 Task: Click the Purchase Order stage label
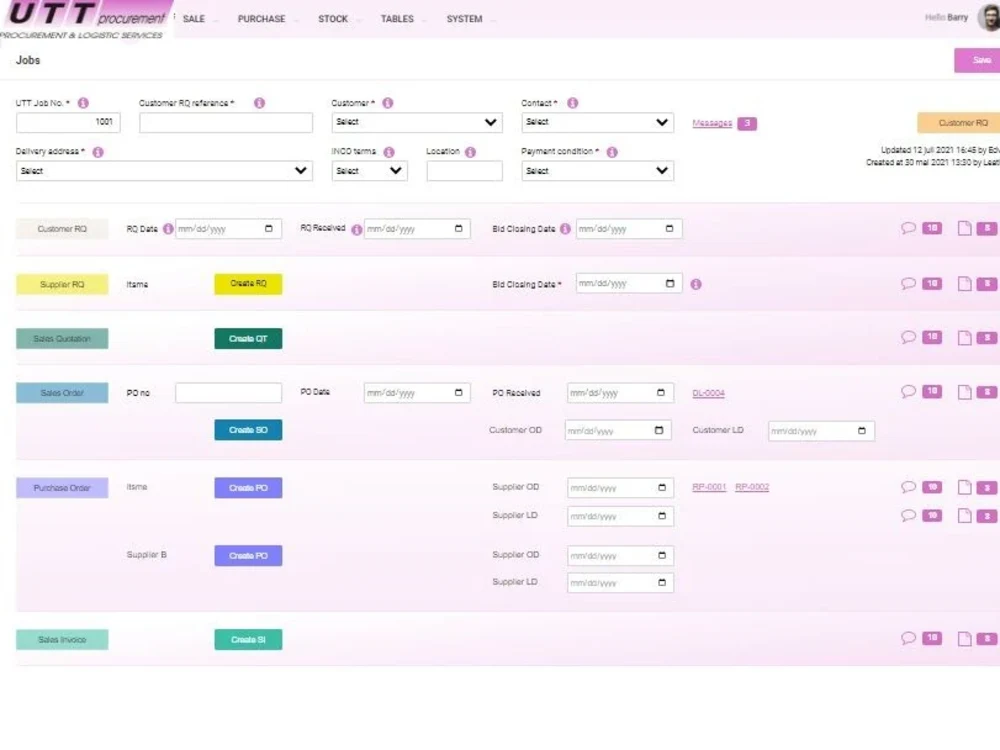62,488
